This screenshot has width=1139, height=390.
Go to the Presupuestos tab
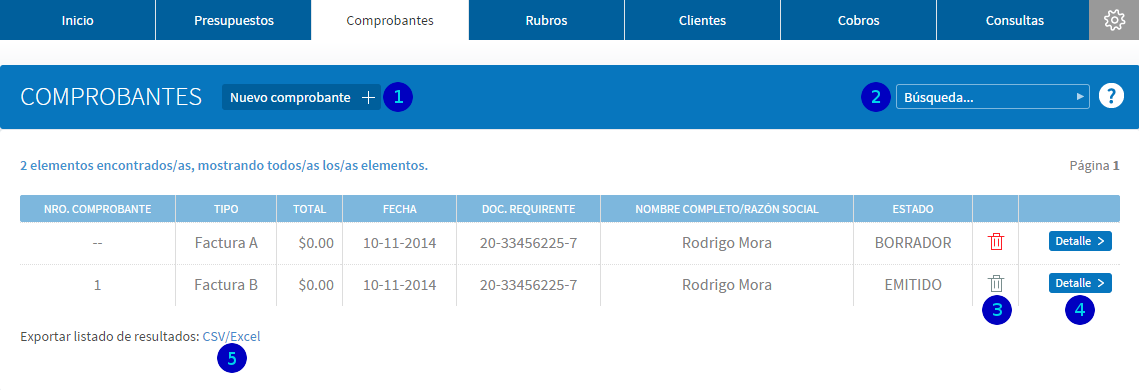click(x=234, y=20)
